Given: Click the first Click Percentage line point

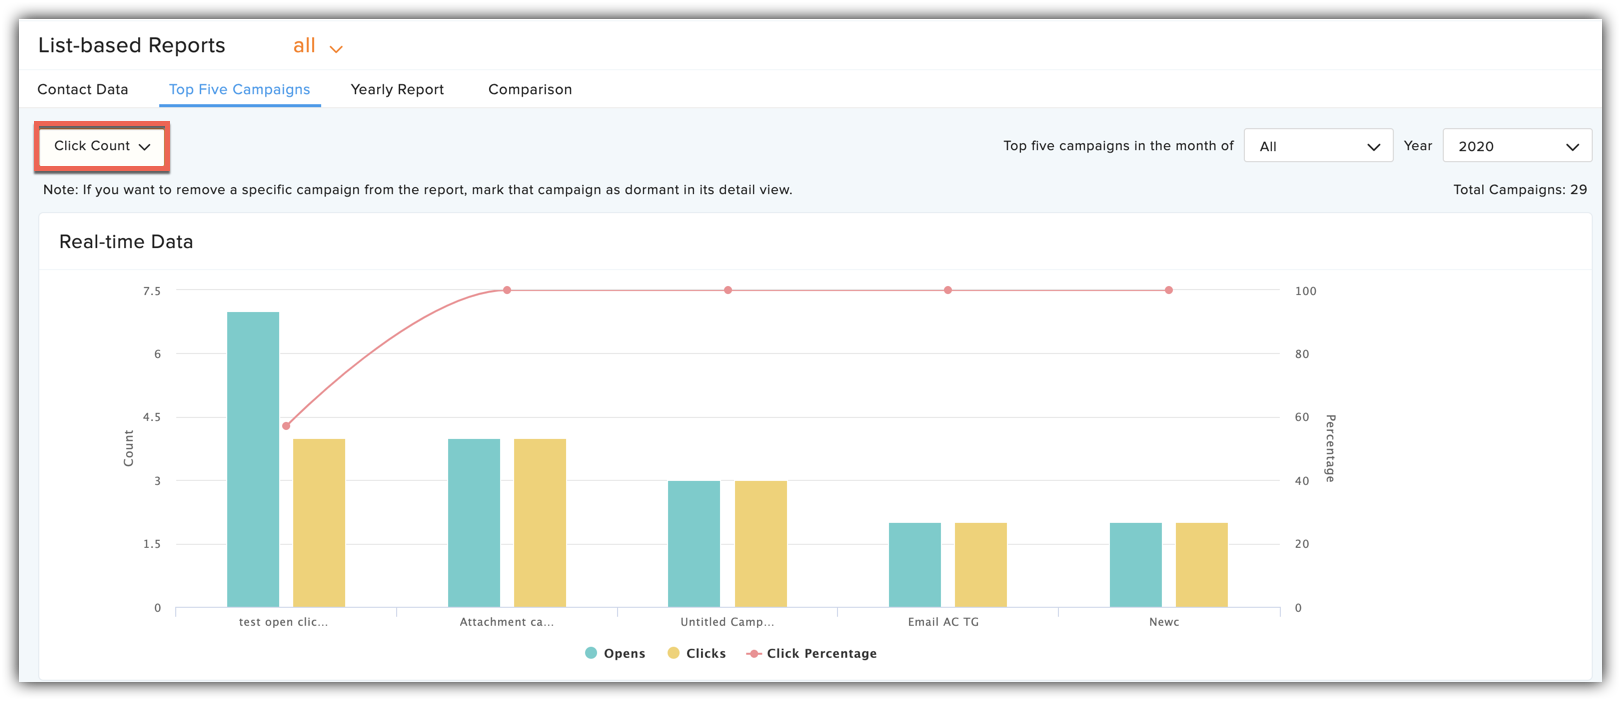Looking at the screenshot, I should point(286,426).
